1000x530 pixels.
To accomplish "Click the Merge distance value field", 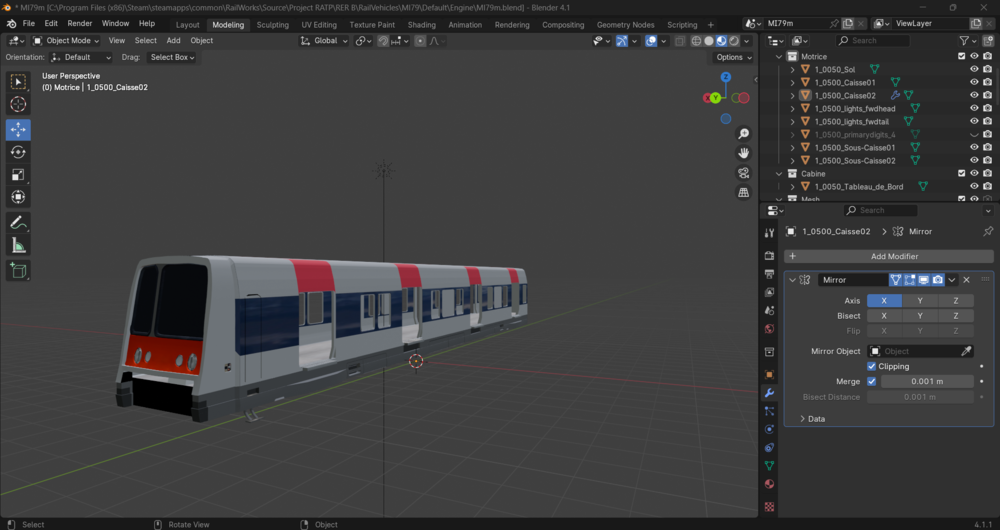I will click(x=927, y=381).
